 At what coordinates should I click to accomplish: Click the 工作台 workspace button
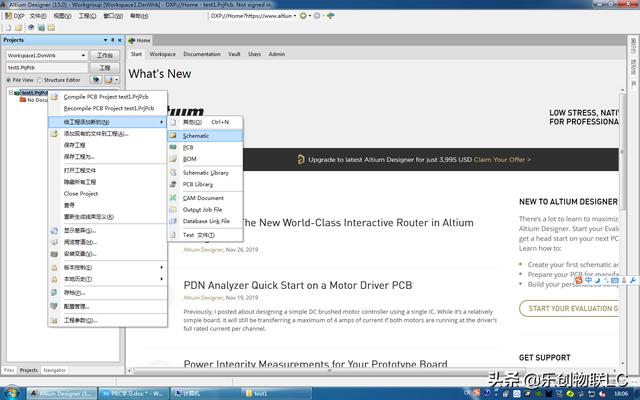pyautogui.click(x=105, y=55)
